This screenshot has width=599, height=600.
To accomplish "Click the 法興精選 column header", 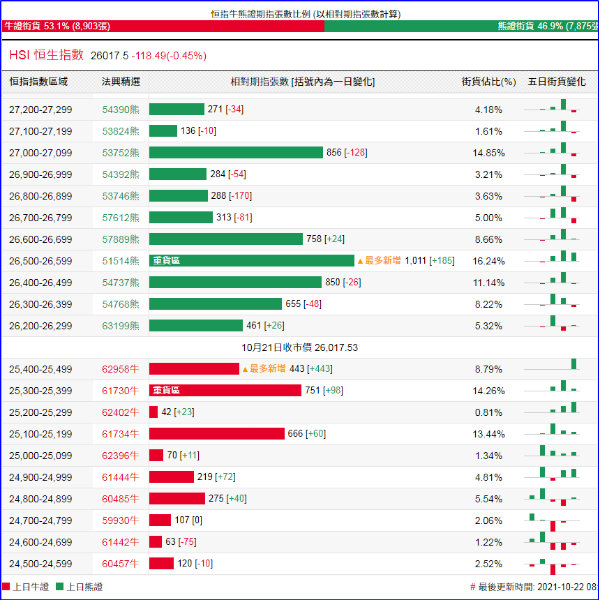I will 121,82.
